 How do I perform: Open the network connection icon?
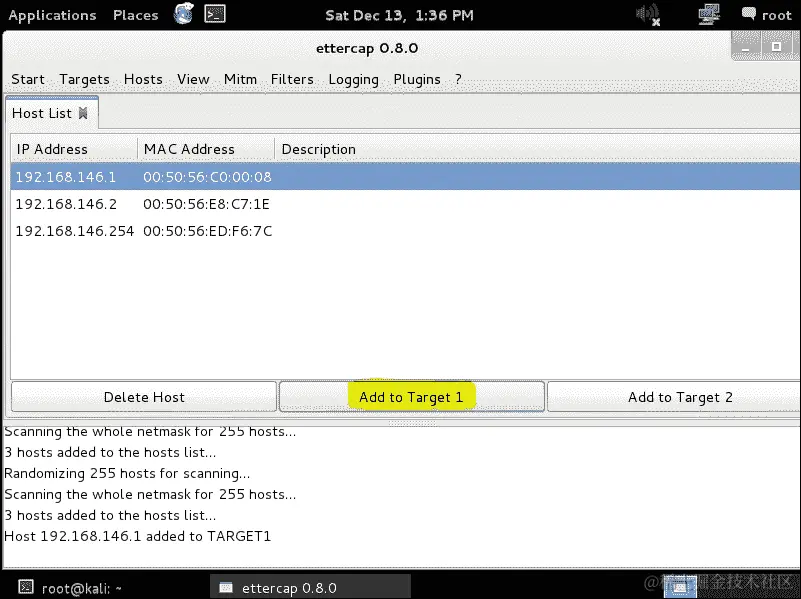tap(709, 14)
